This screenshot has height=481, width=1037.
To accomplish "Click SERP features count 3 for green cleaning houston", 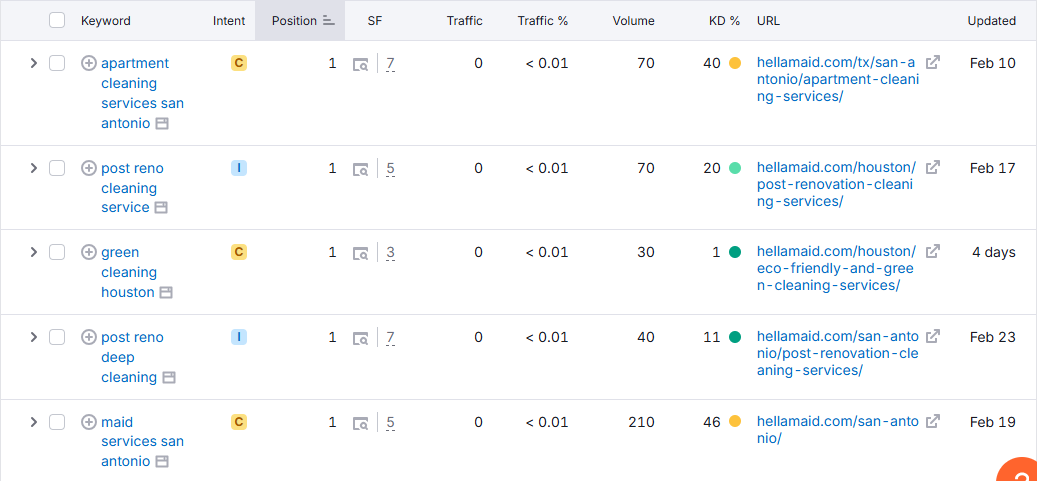I will click(390, 253).
